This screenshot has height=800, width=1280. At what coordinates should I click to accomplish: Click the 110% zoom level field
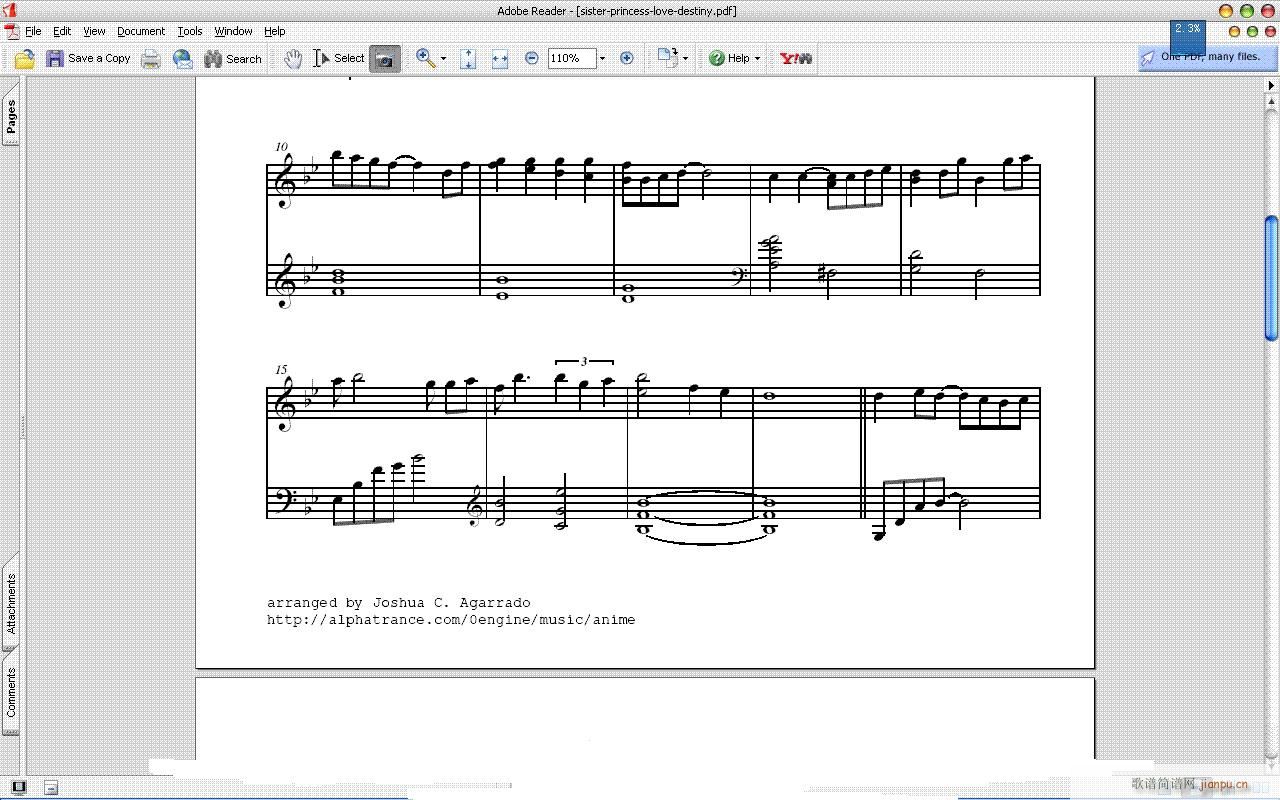[572, 59]
